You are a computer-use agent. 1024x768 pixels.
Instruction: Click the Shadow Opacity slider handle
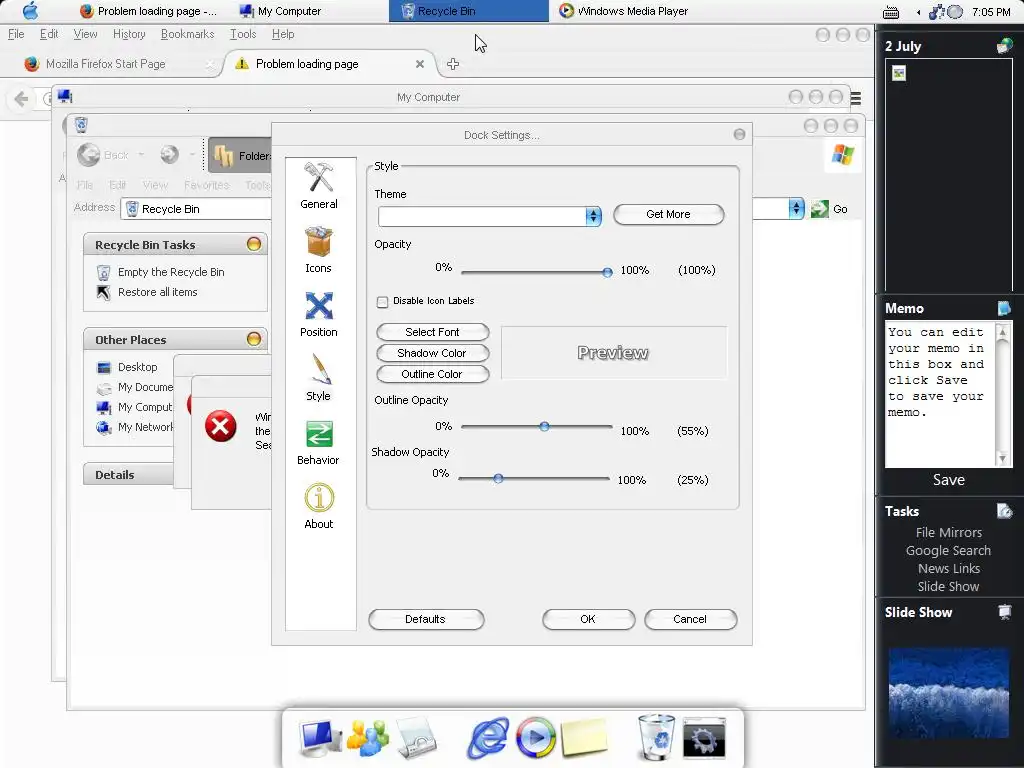498,479
